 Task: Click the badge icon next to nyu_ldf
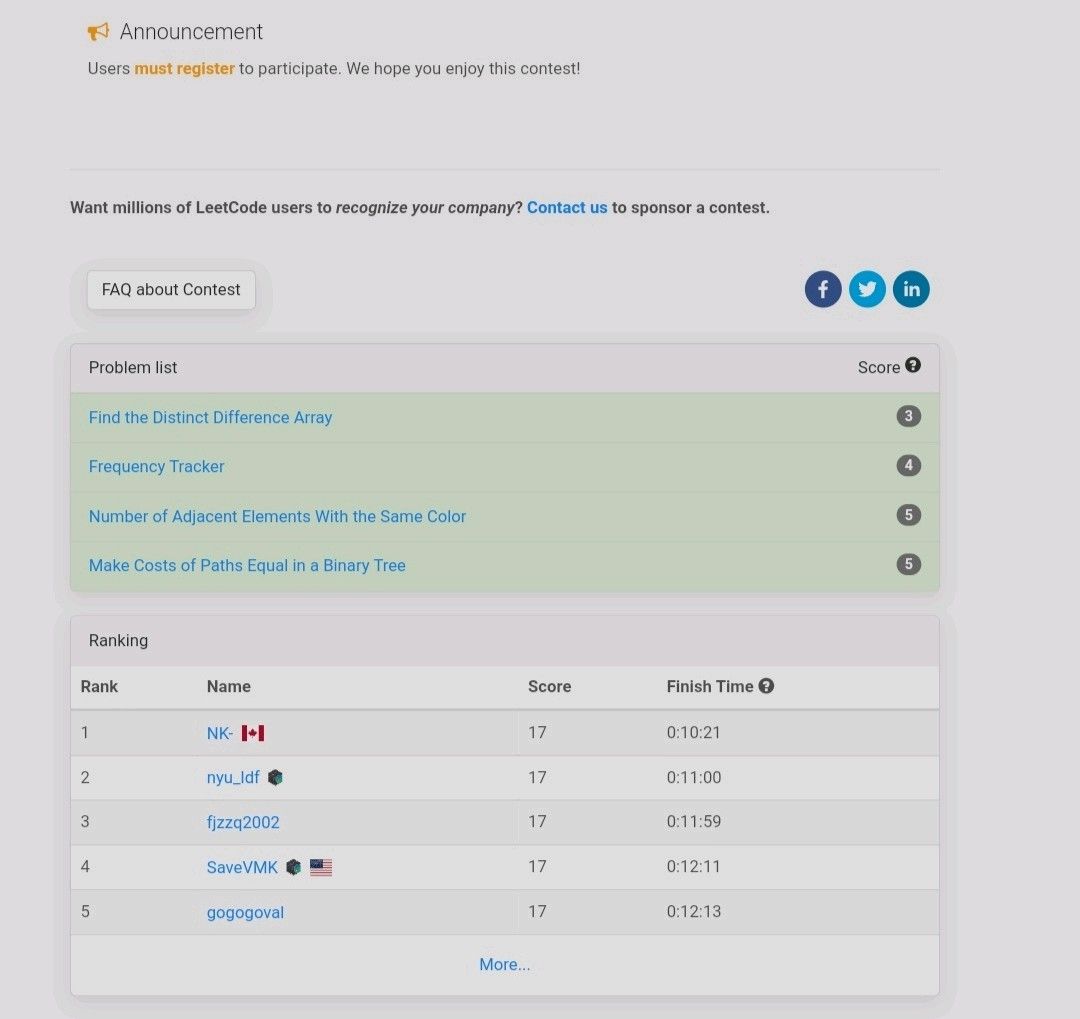point(275,777)
